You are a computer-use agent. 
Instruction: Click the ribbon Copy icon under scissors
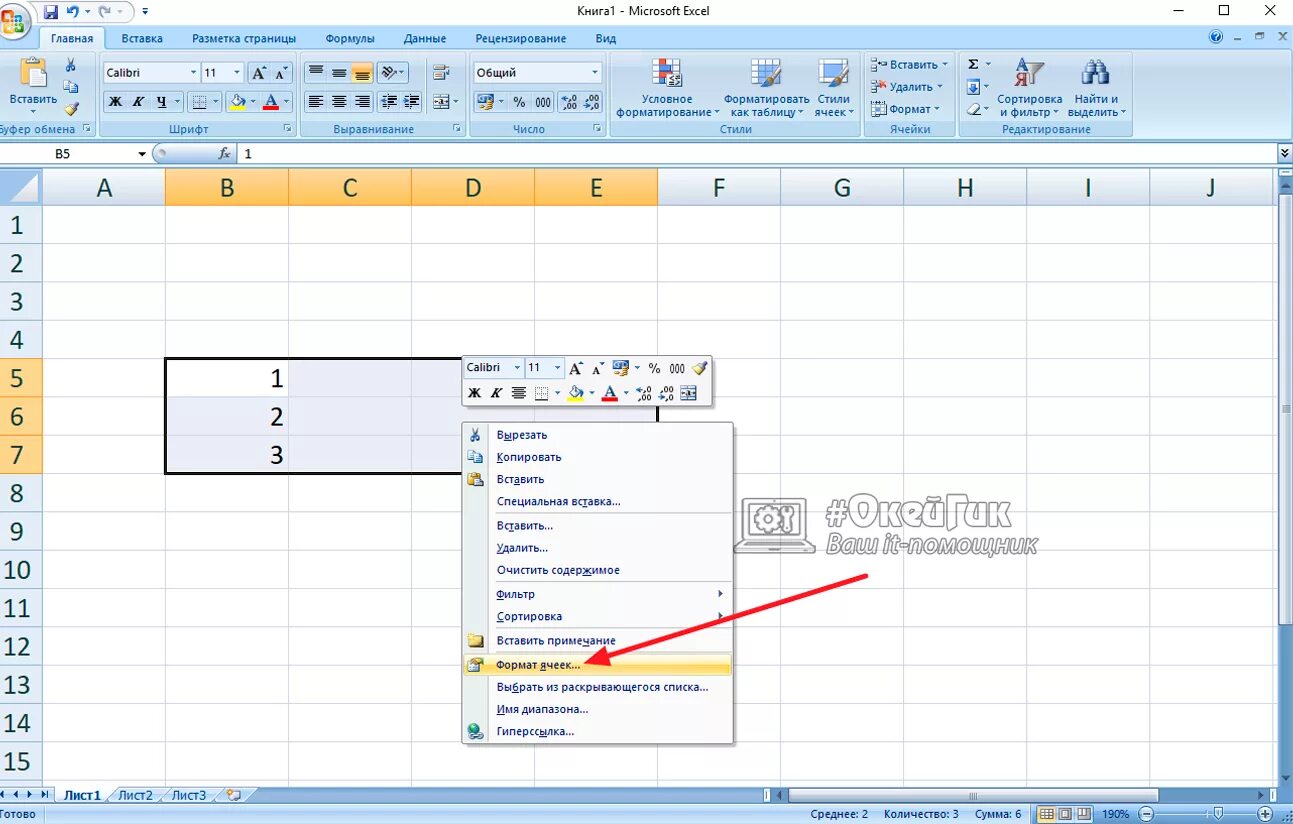click(x=71, y=87)
